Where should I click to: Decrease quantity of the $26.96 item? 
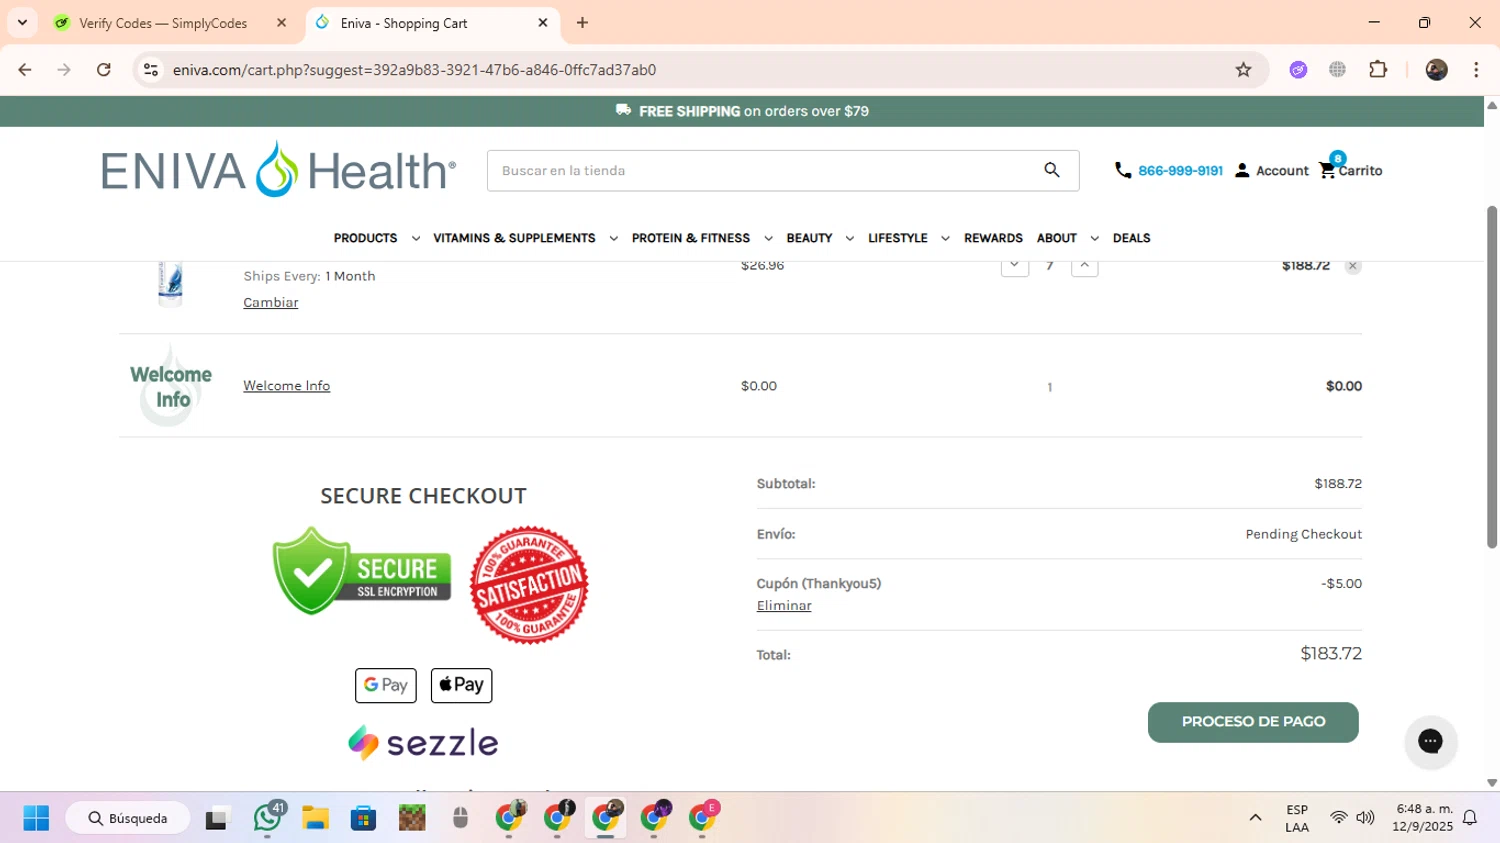pyautogui.click(x=1014, y=265)
